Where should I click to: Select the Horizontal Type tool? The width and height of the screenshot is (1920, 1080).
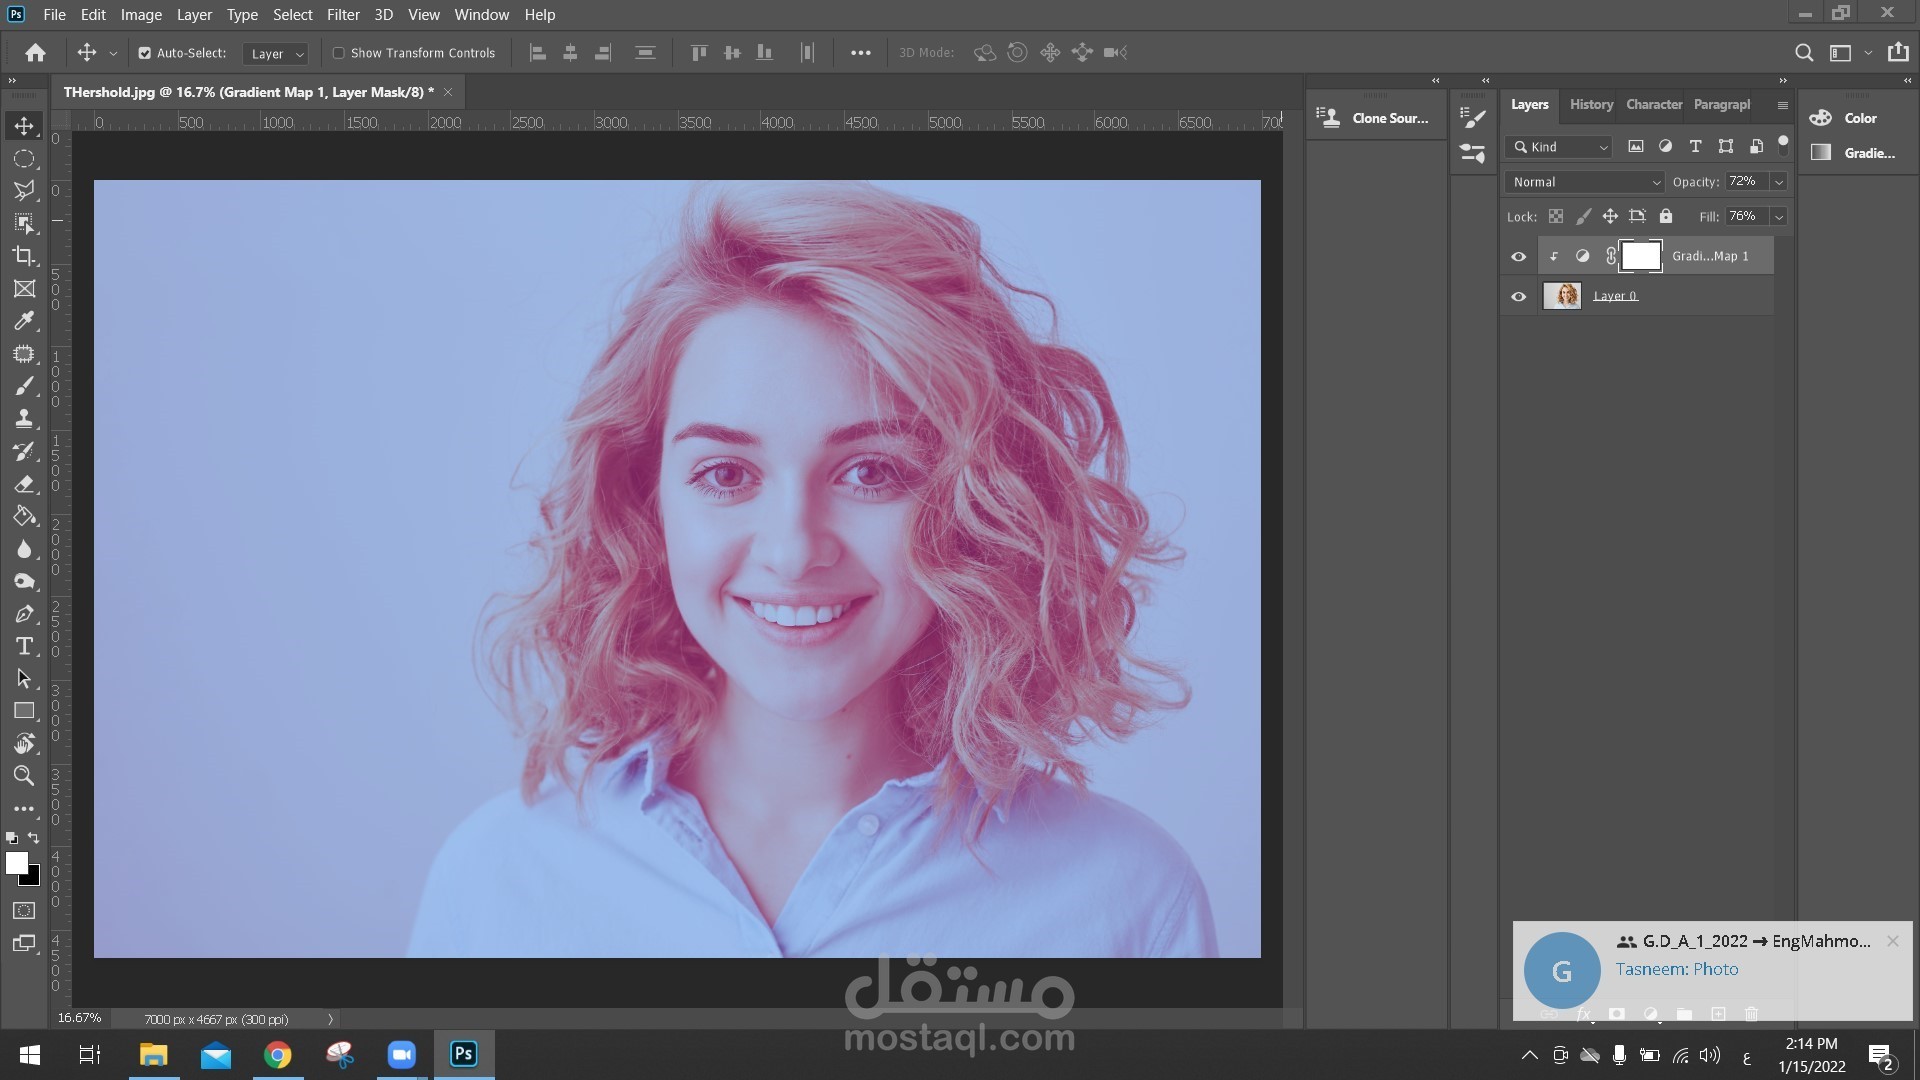pyautogui.click(x=24, y=646)
